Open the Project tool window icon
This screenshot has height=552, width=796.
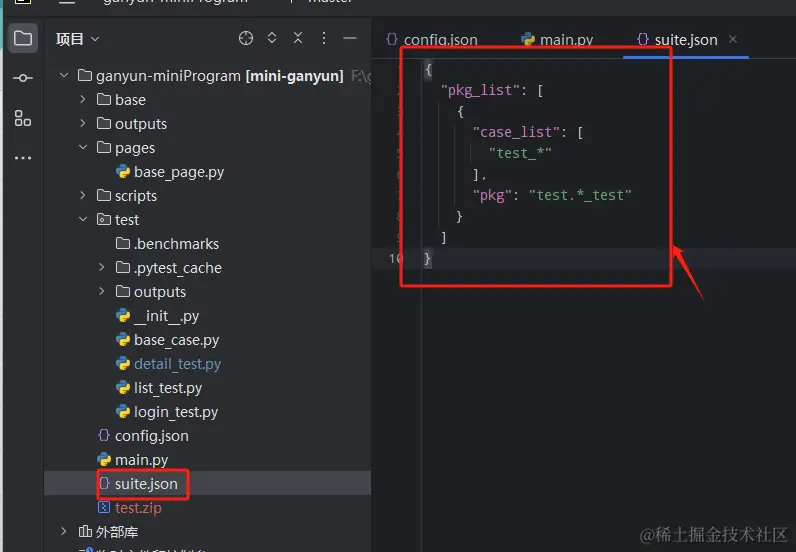(23, 38)
